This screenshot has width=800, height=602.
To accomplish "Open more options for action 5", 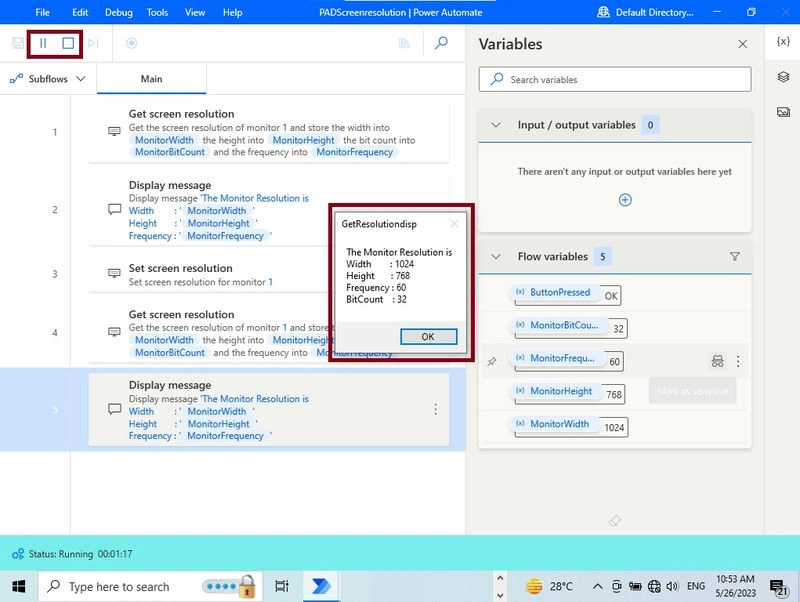I will tap(435, 409).
